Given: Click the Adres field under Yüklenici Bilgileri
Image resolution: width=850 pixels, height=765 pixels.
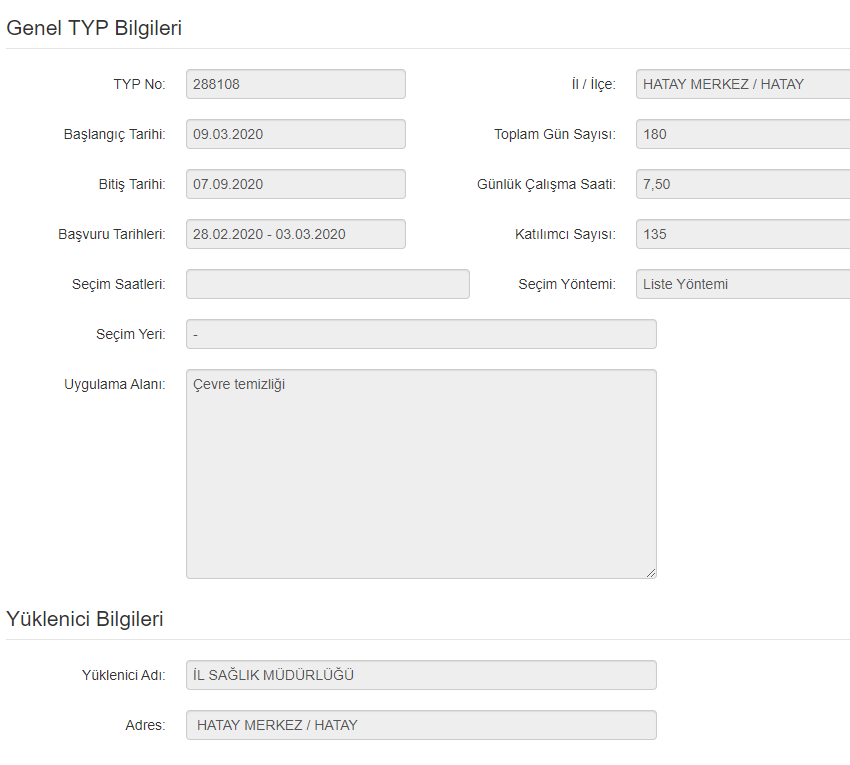Looking at the screenshot, I should pyautogui.click(x=421, y=725).
